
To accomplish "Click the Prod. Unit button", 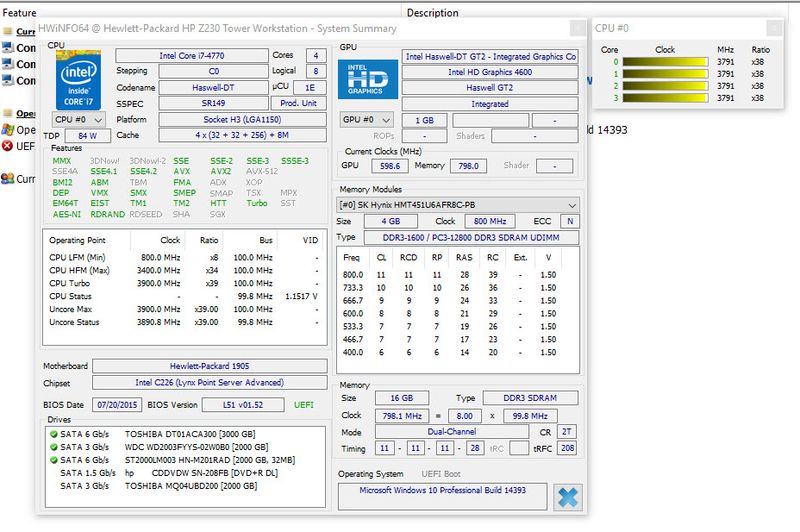I will 298,103.
